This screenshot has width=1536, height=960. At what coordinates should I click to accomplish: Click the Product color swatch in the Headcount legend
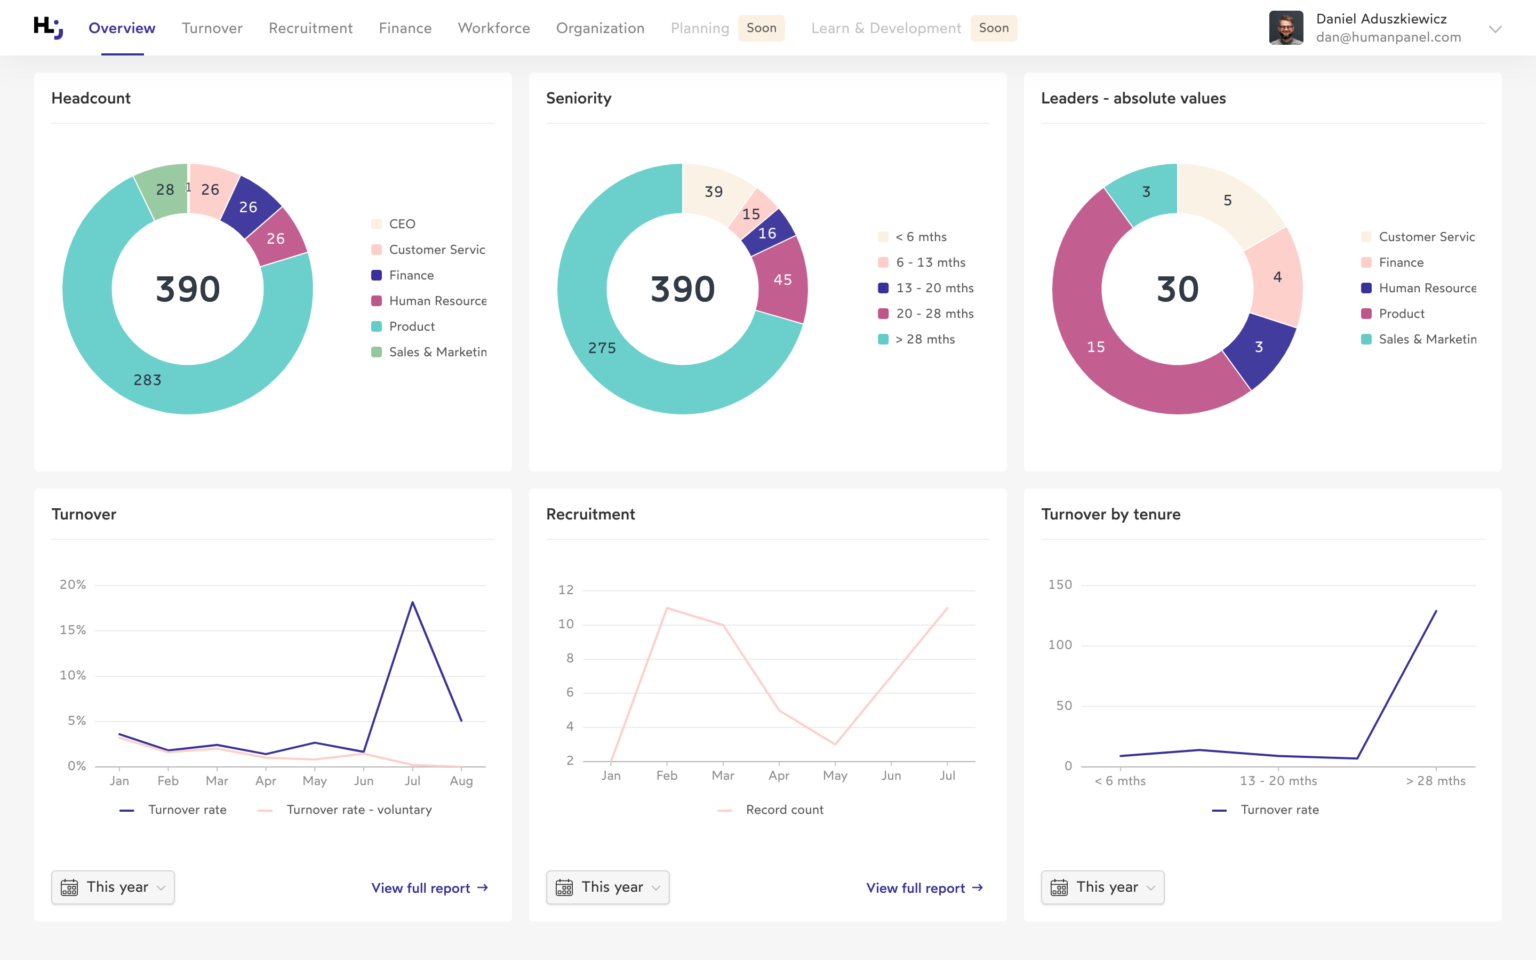(x=377, y=326)
